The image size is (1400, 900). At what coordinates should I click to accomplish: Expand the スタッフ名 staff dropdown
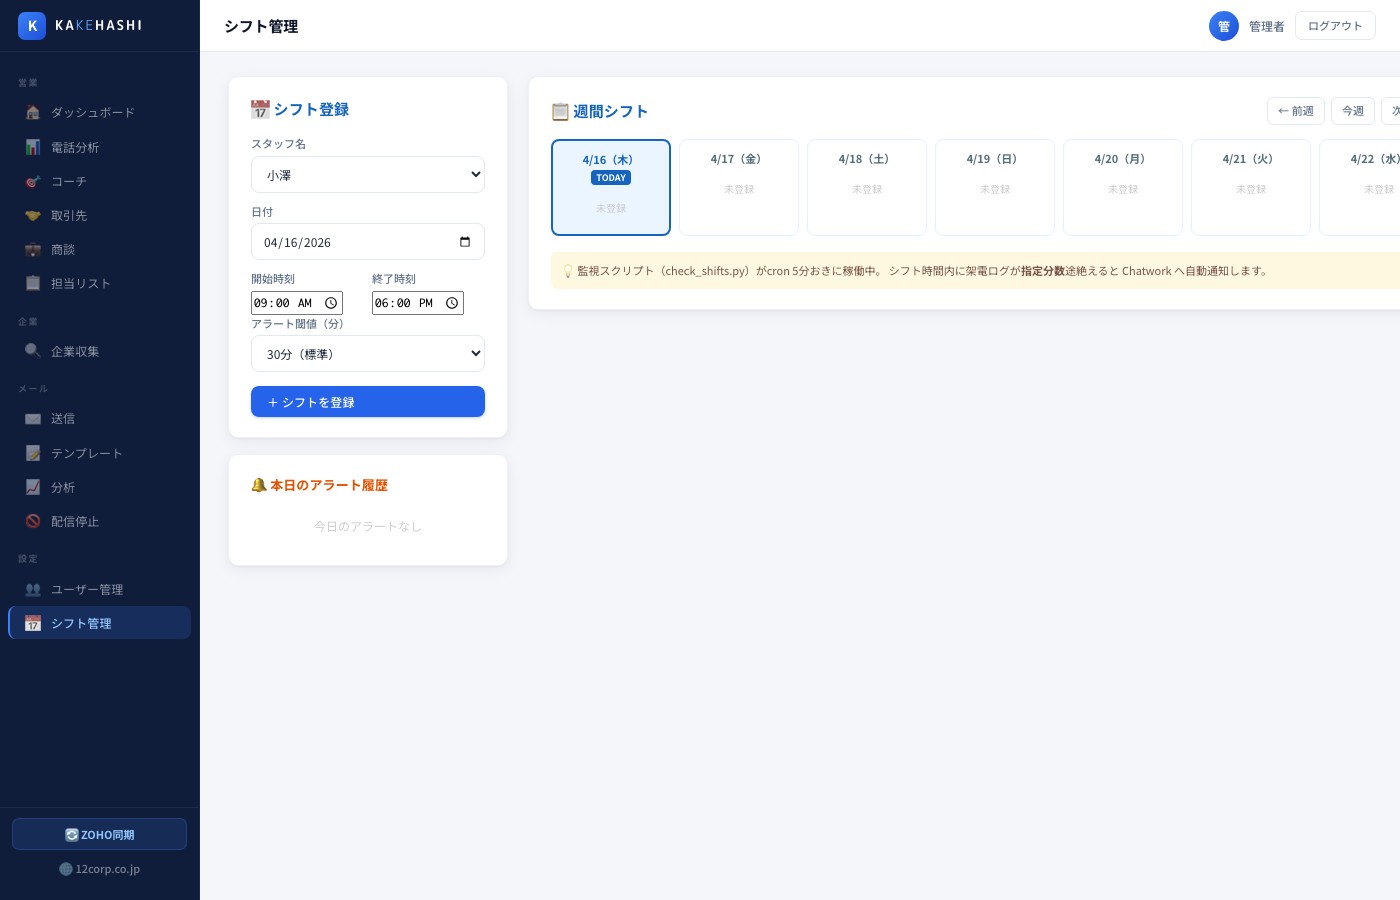click(x=367, y=175)
